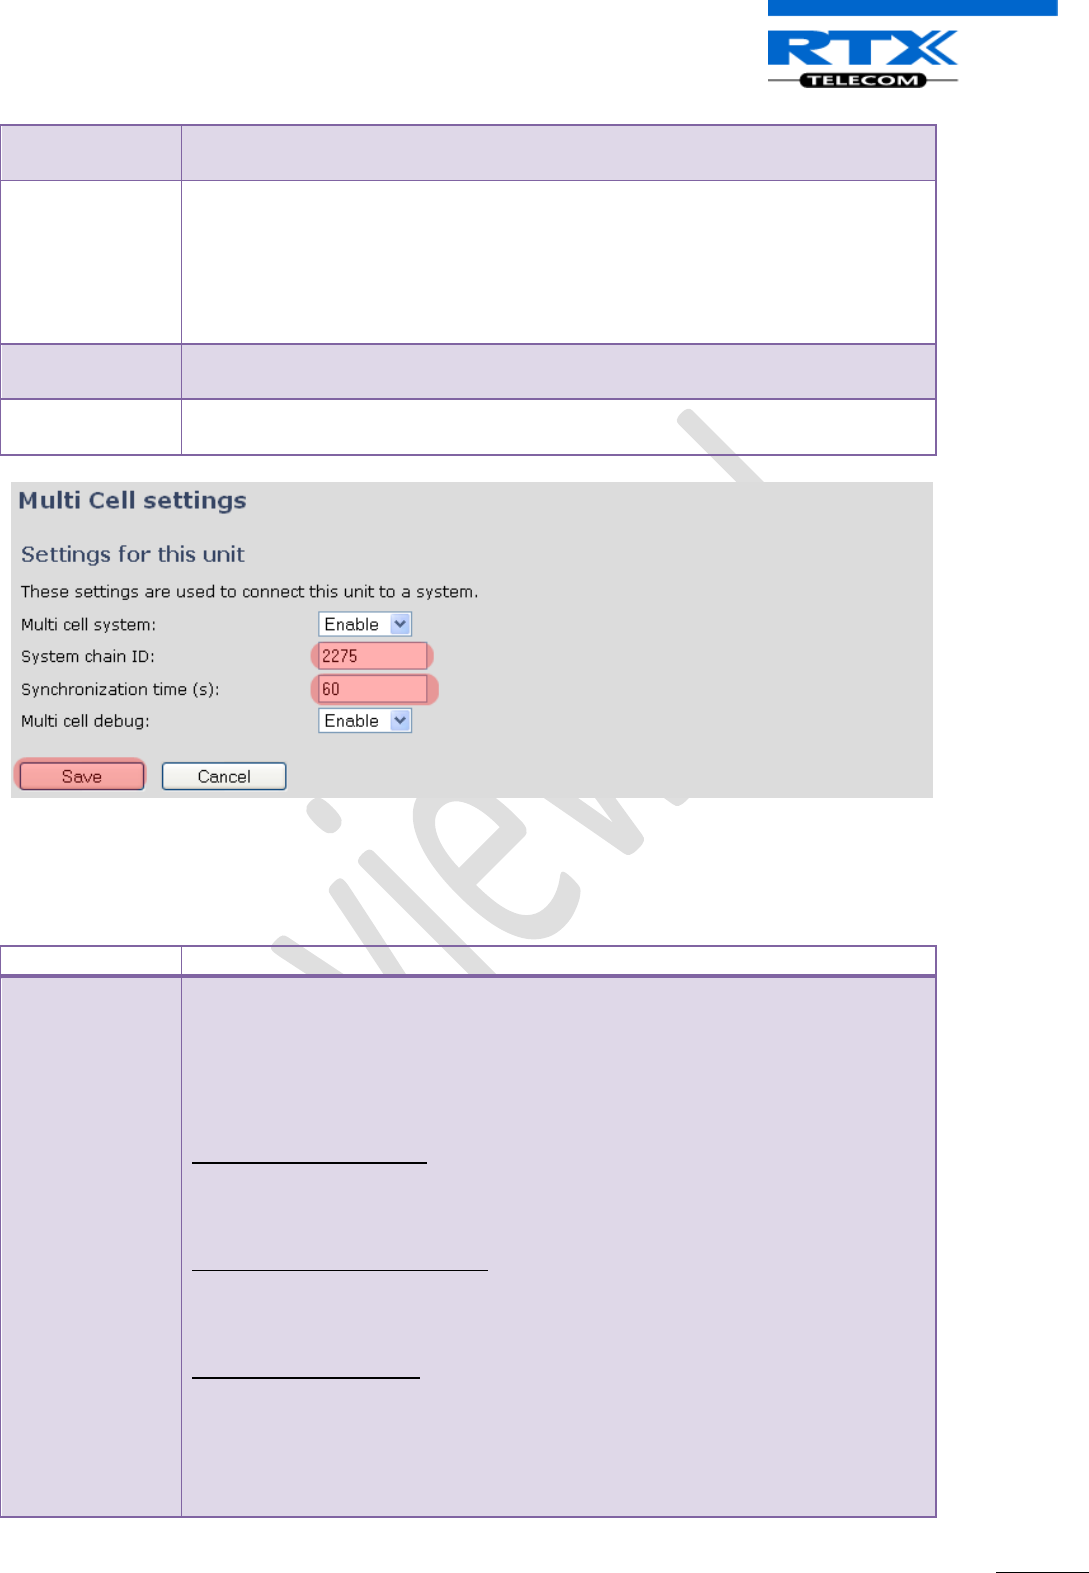Select the 'These settings are used' description text
This screenshot has height=1573, width=1089.
point(249,592)
